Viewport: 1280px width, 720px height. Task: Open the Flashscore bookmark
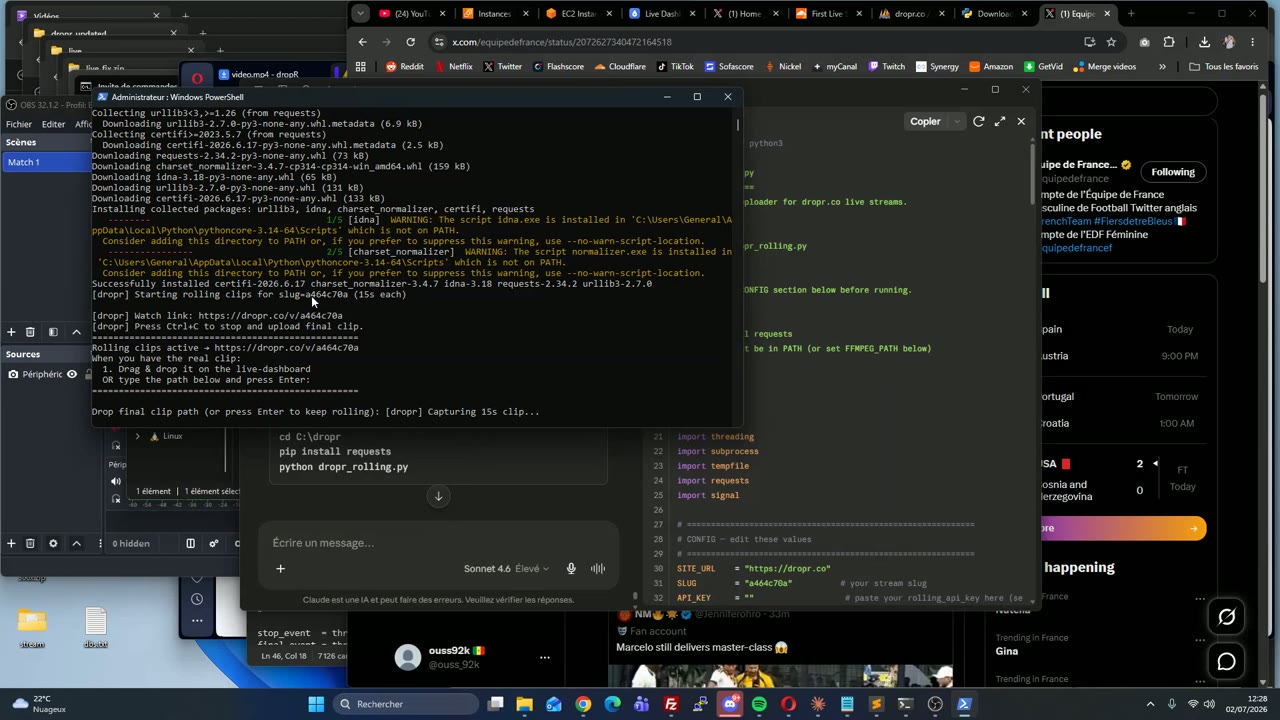tap(558, 67)
